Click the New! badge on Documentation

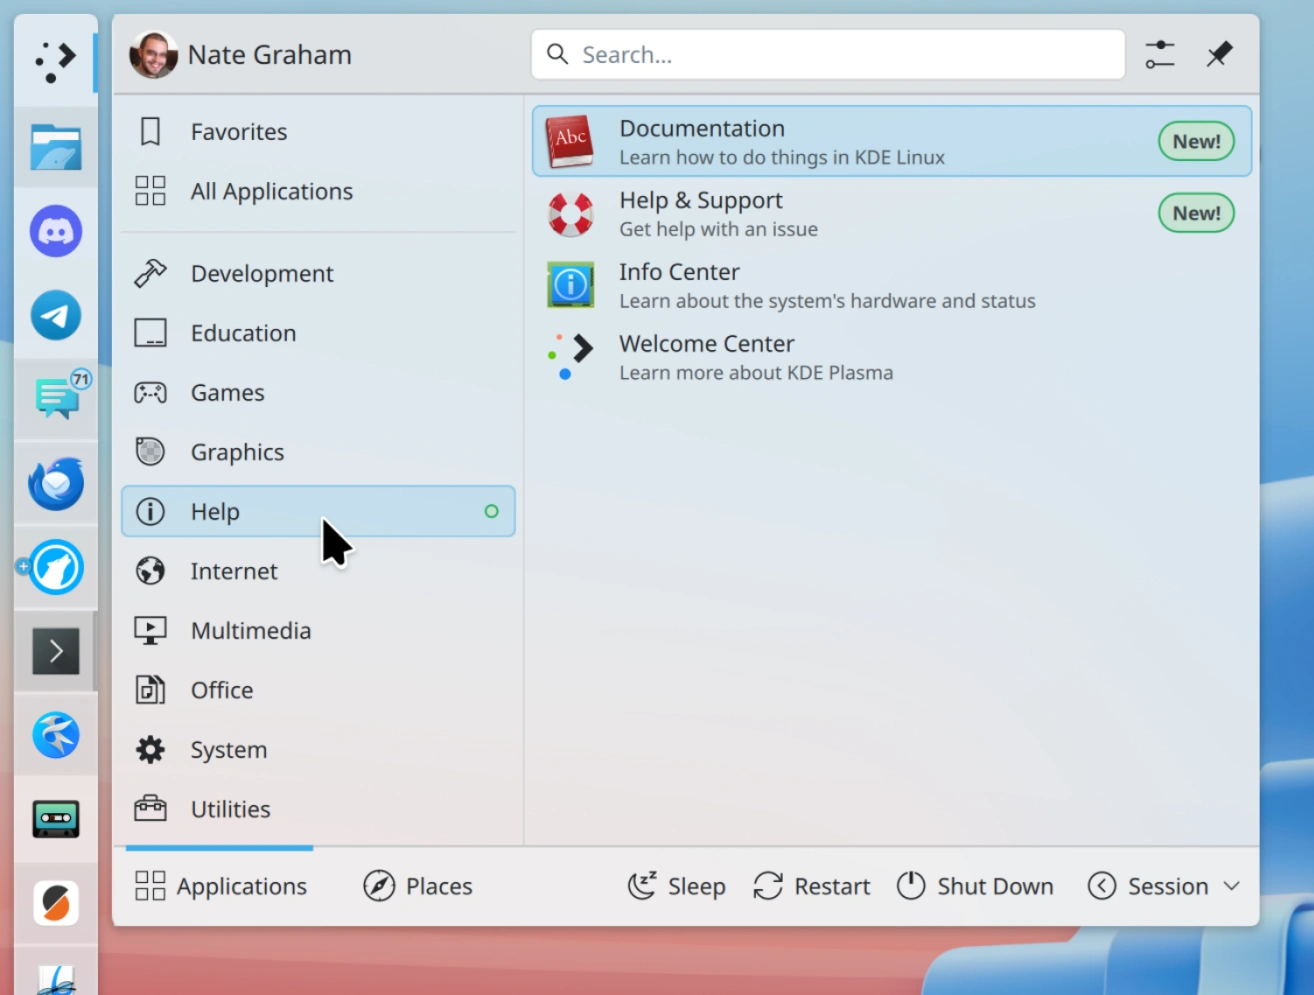(x=1196, y=141)
